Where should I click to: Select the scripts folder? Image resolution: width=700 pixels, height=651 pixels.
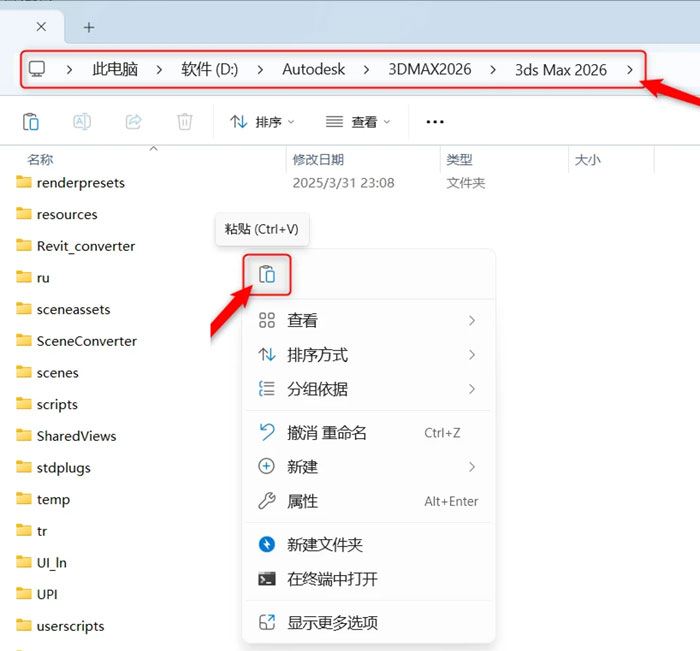(x=47, y=405)
